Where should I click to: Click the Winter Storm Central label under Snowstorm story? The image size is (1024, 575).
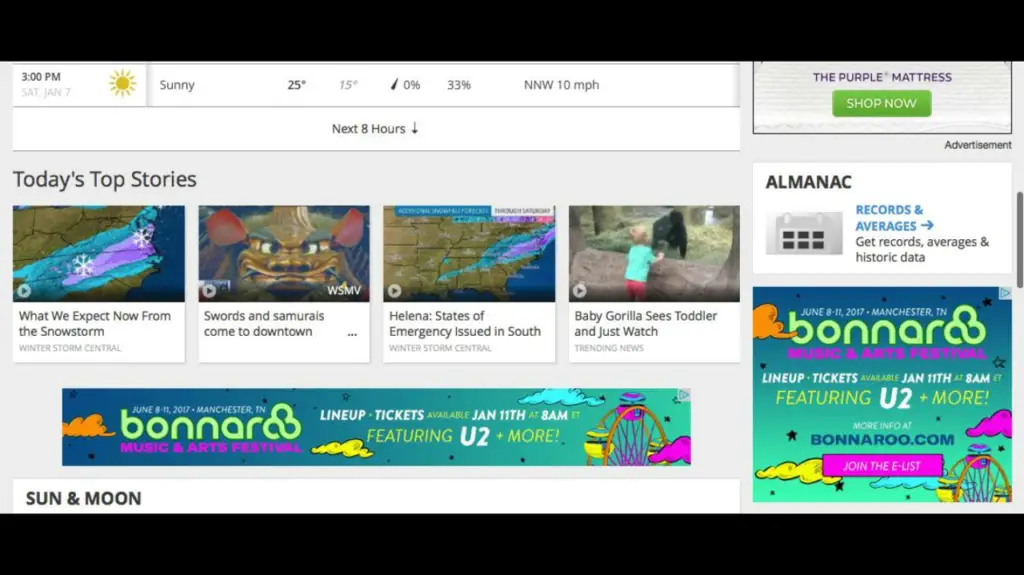70,348
